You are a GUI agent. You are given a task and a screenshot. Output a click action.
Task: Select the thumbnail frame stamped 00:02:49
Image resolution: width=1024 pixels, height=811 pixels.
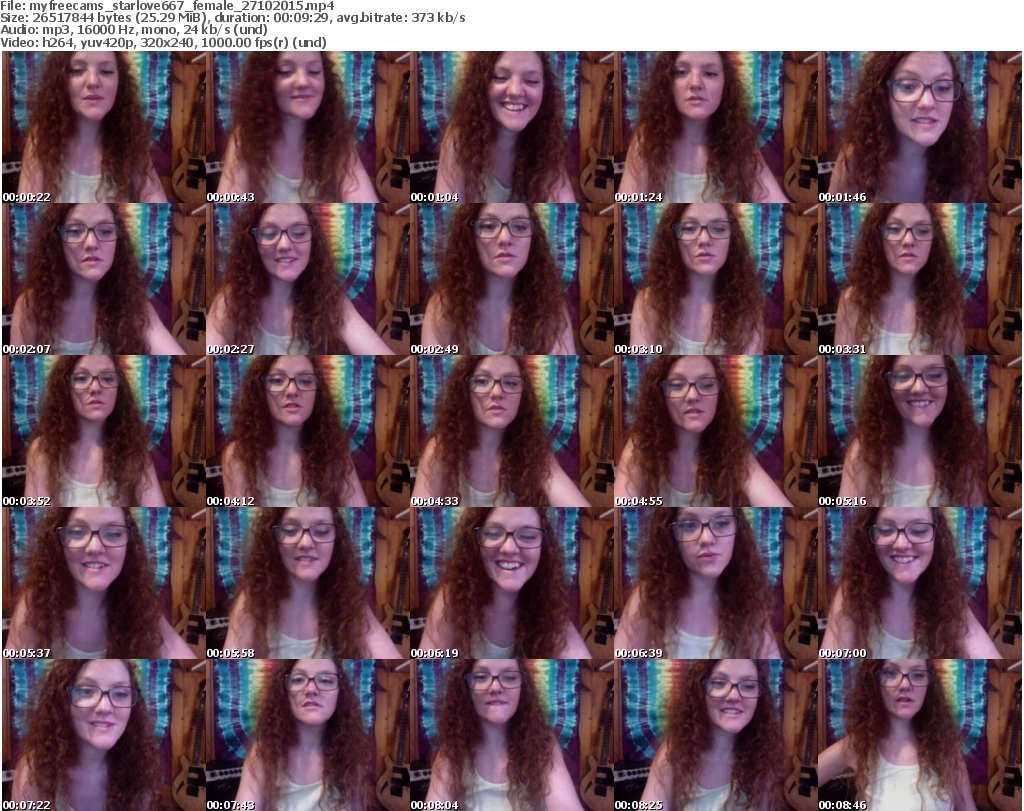(511, 279)
